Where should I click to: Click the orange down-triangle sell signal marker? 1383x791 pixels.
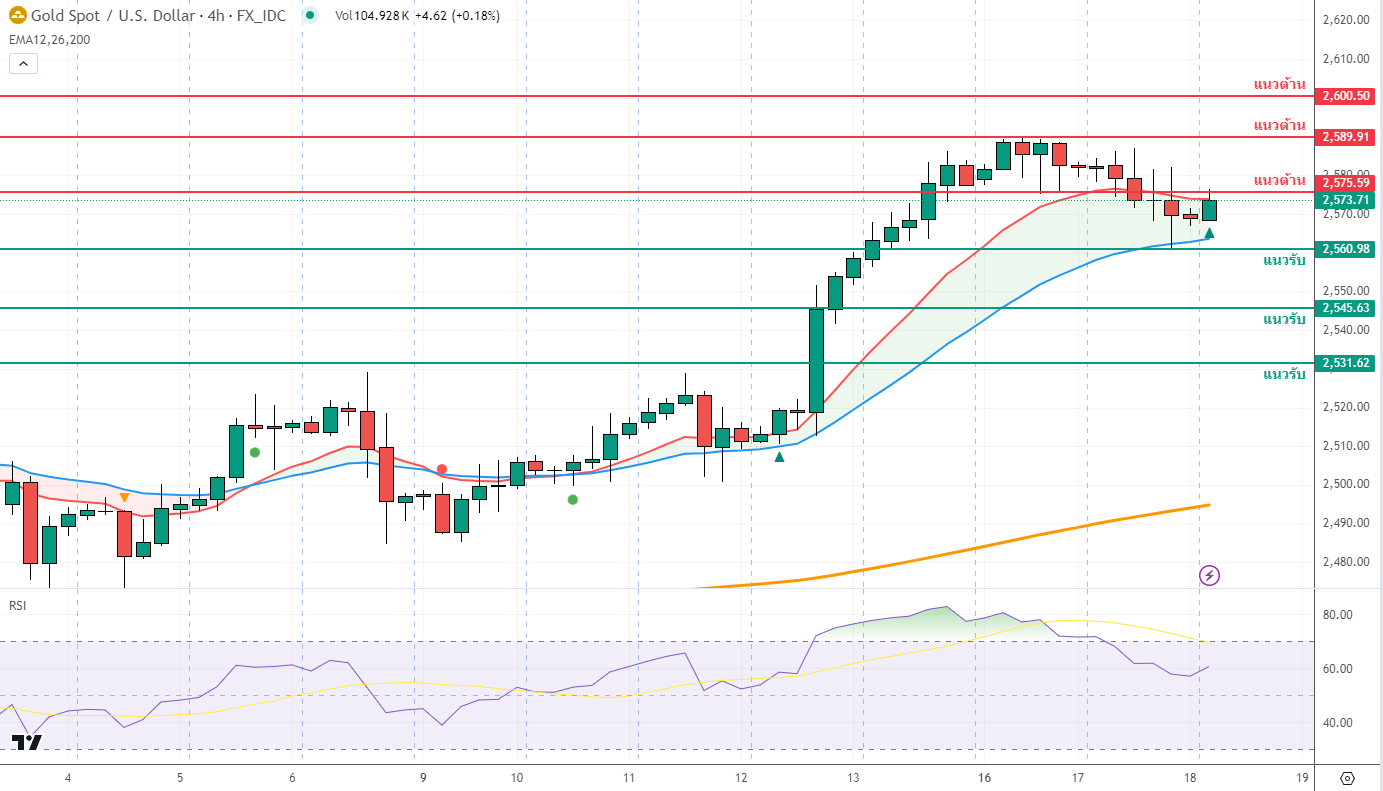(124, 498)
